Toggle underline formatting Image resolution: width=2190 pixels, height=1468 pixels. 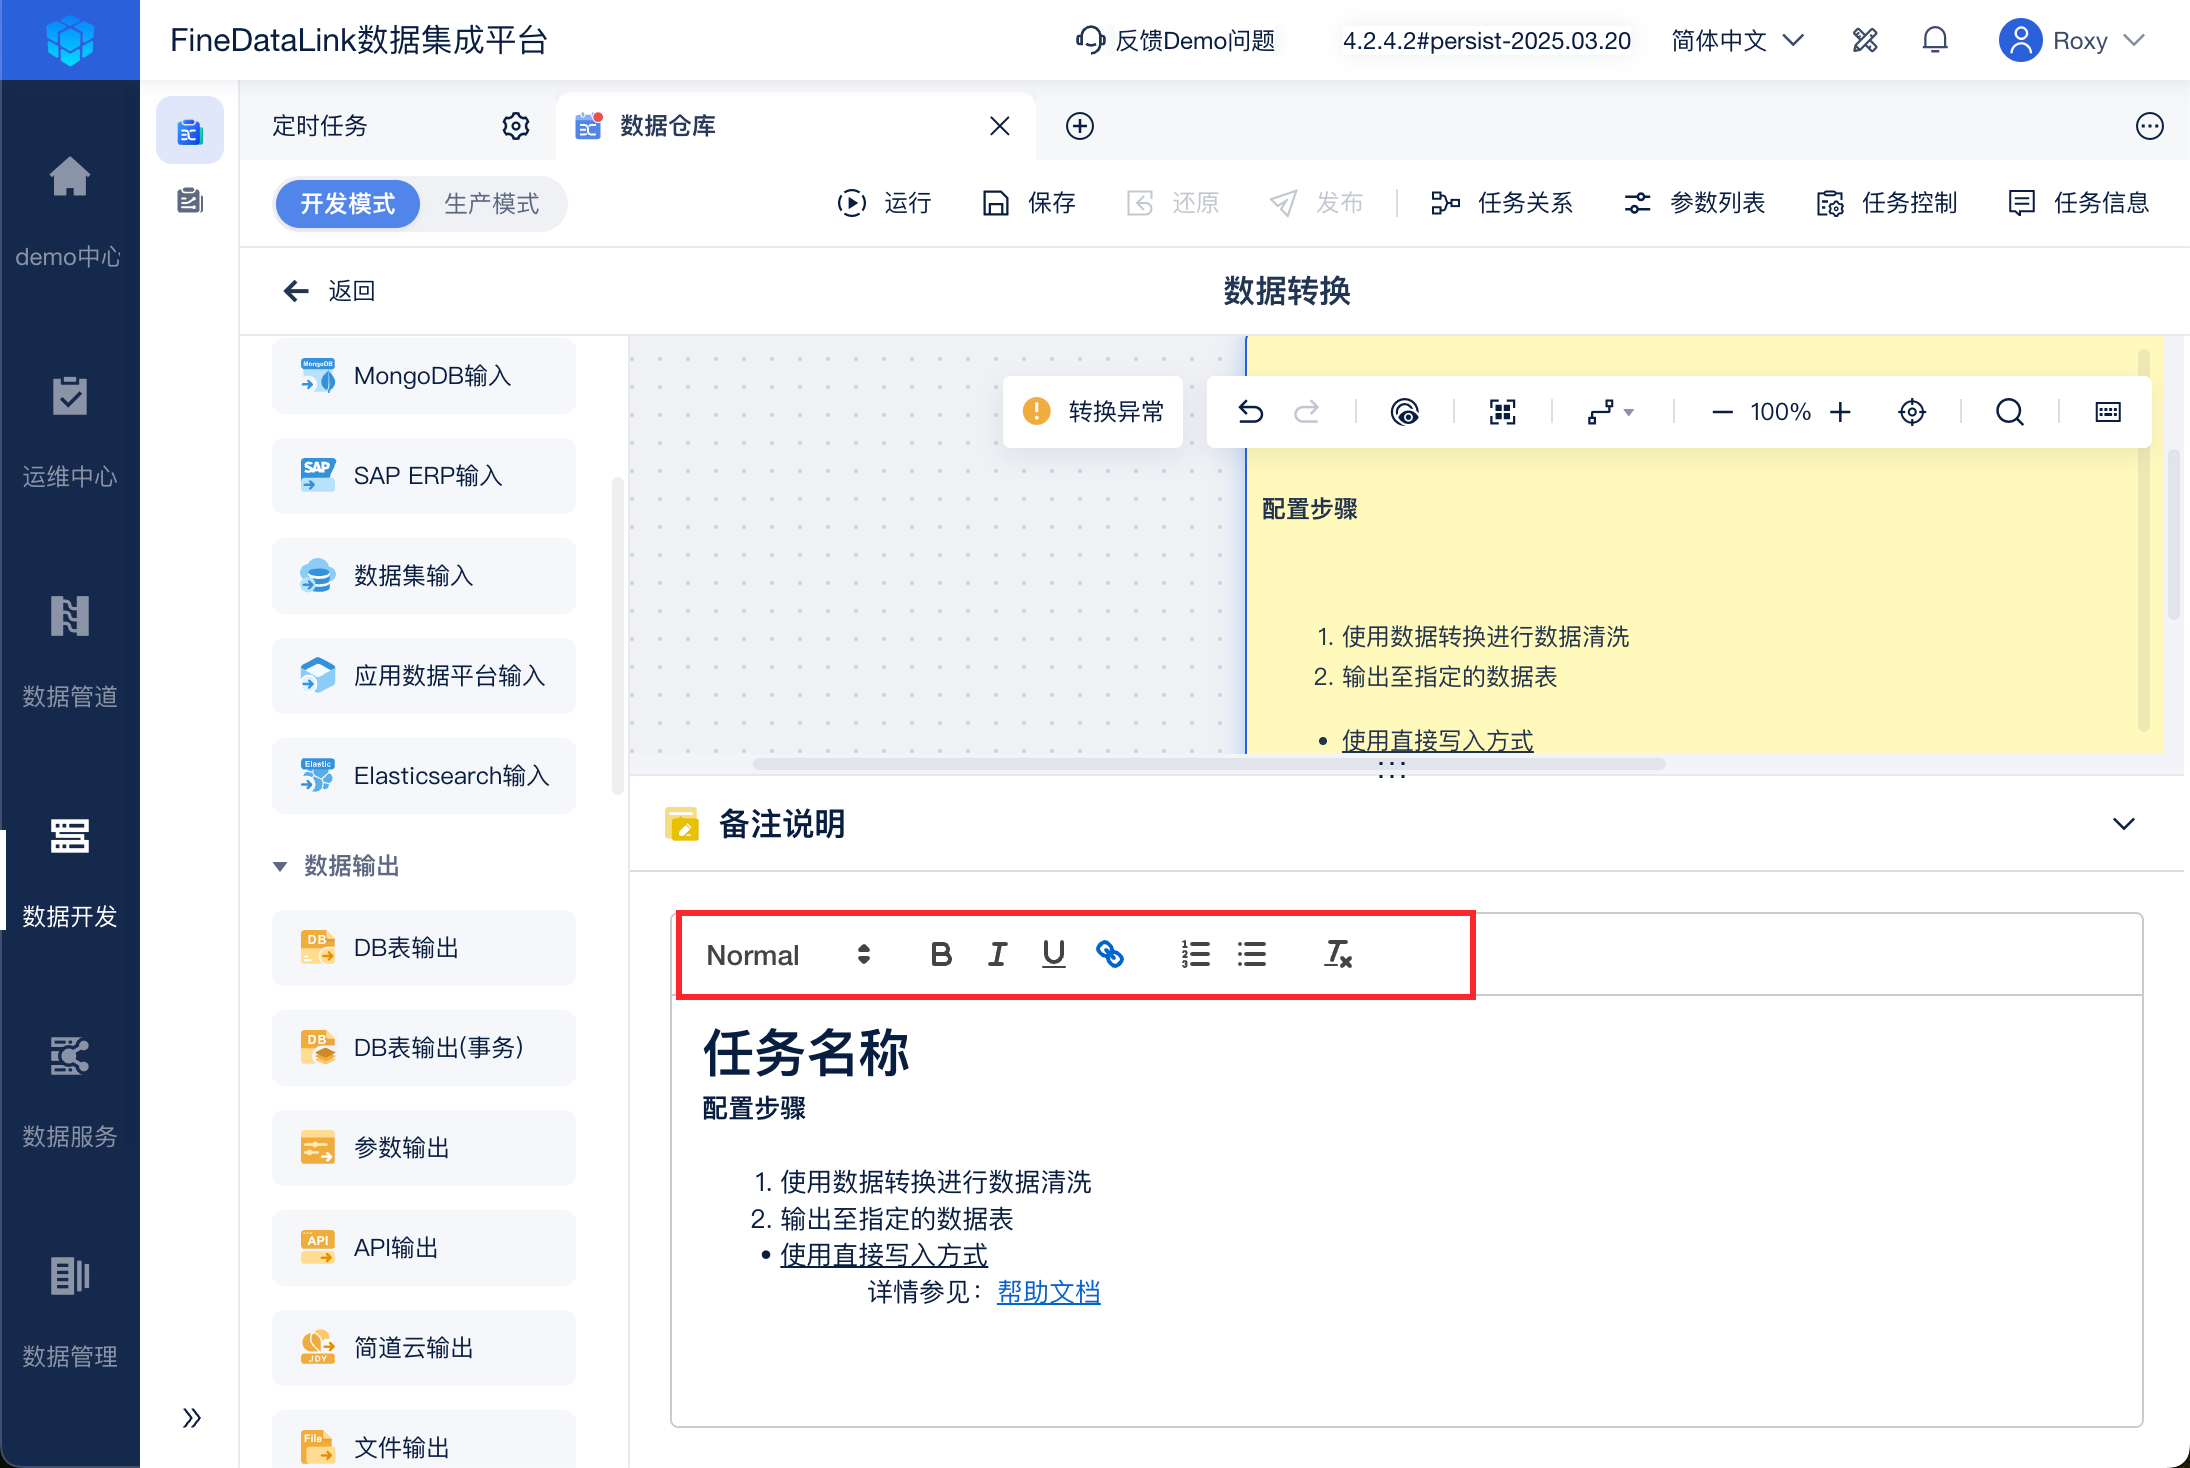[1053, 955]
